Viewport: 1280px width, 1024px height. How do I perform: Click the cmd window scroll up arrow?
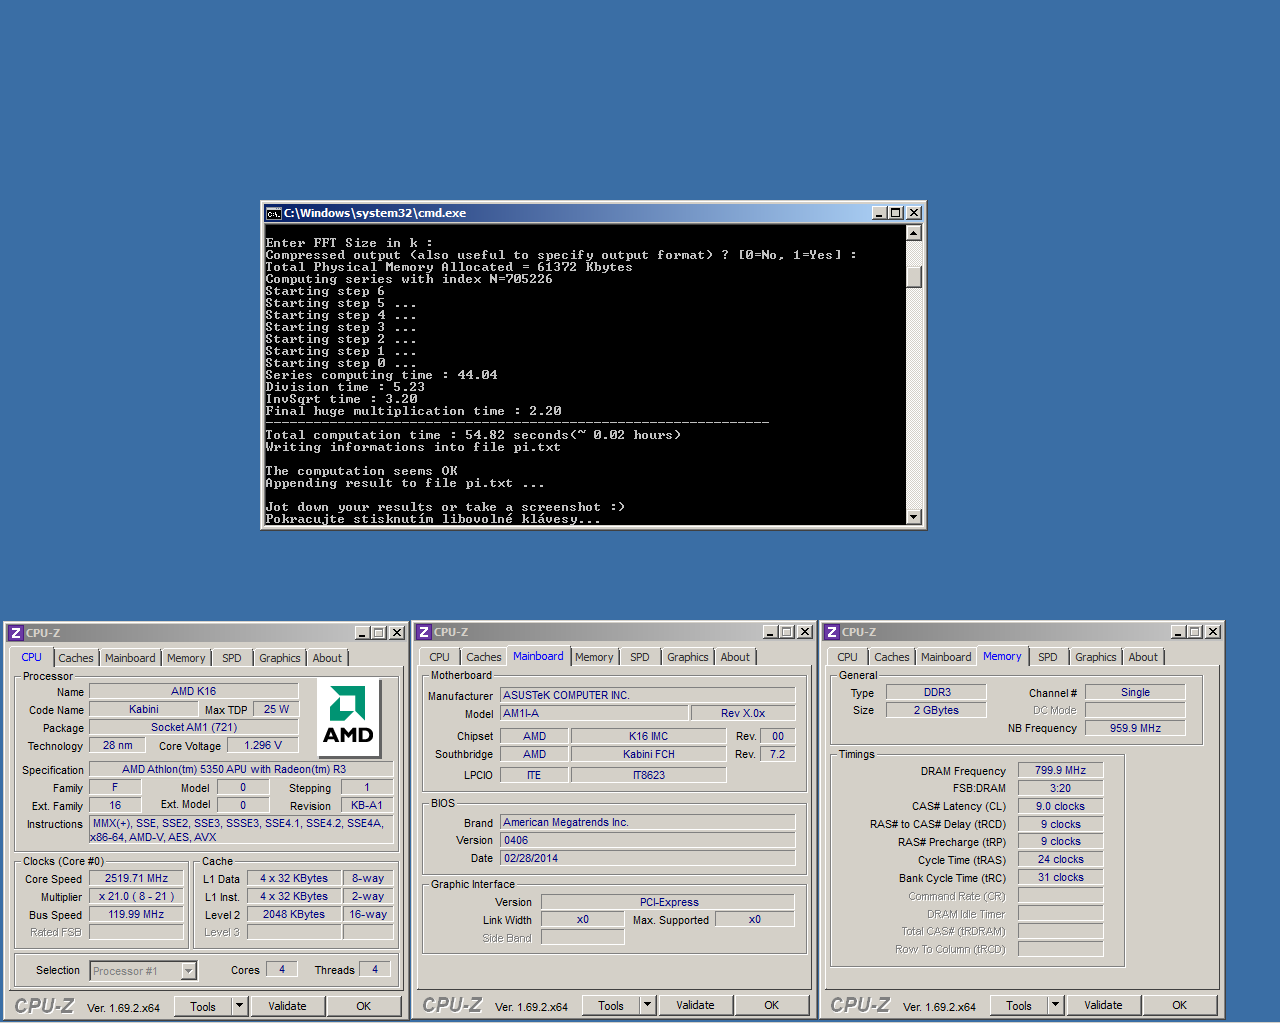(x=913, y=233)
